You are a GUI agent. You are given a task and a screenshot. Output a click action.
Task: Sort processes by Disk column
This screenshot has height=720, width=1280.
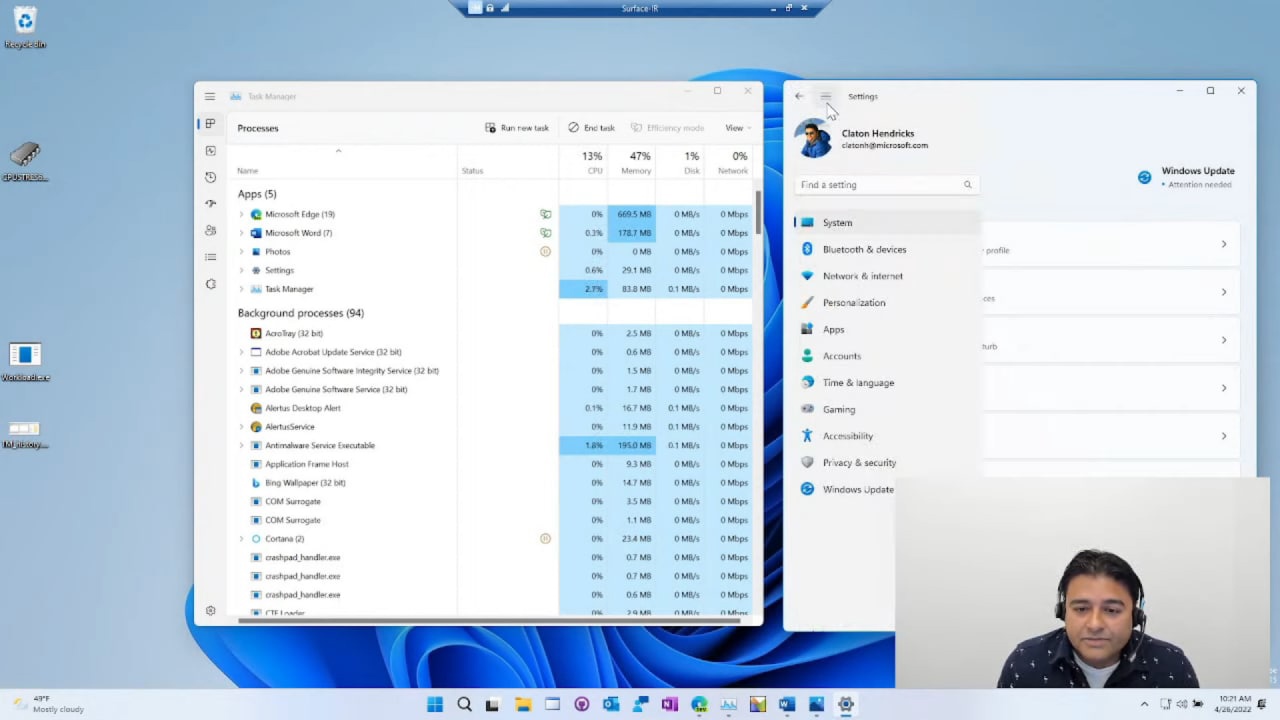click(x=679, y=162)
